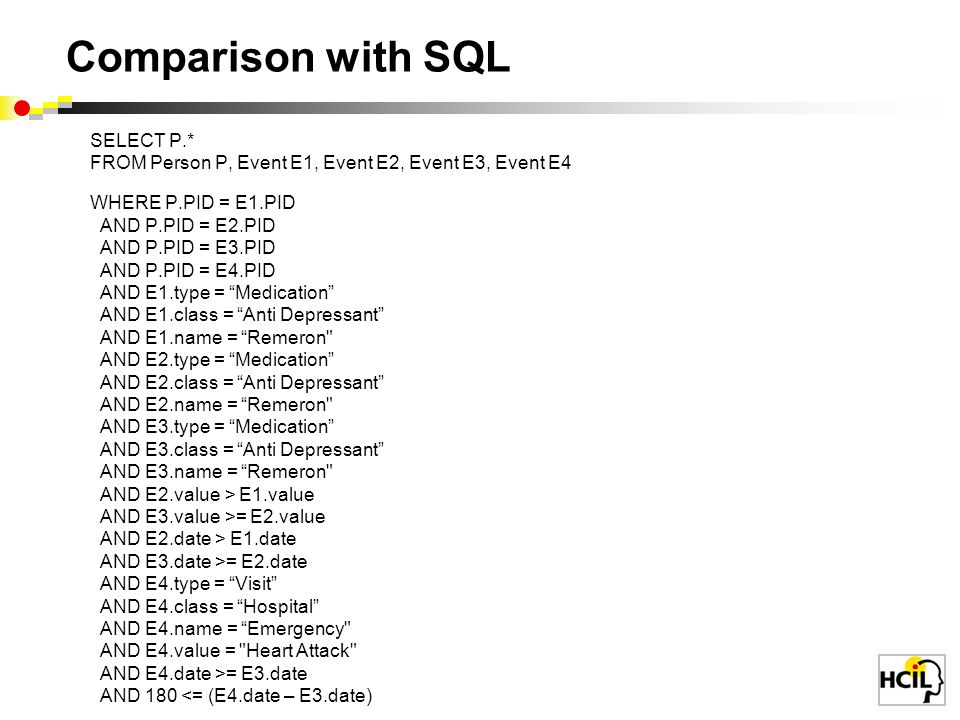
Task: Click 'AND E3.value >= E2.value' line
Action: (212, 516)
